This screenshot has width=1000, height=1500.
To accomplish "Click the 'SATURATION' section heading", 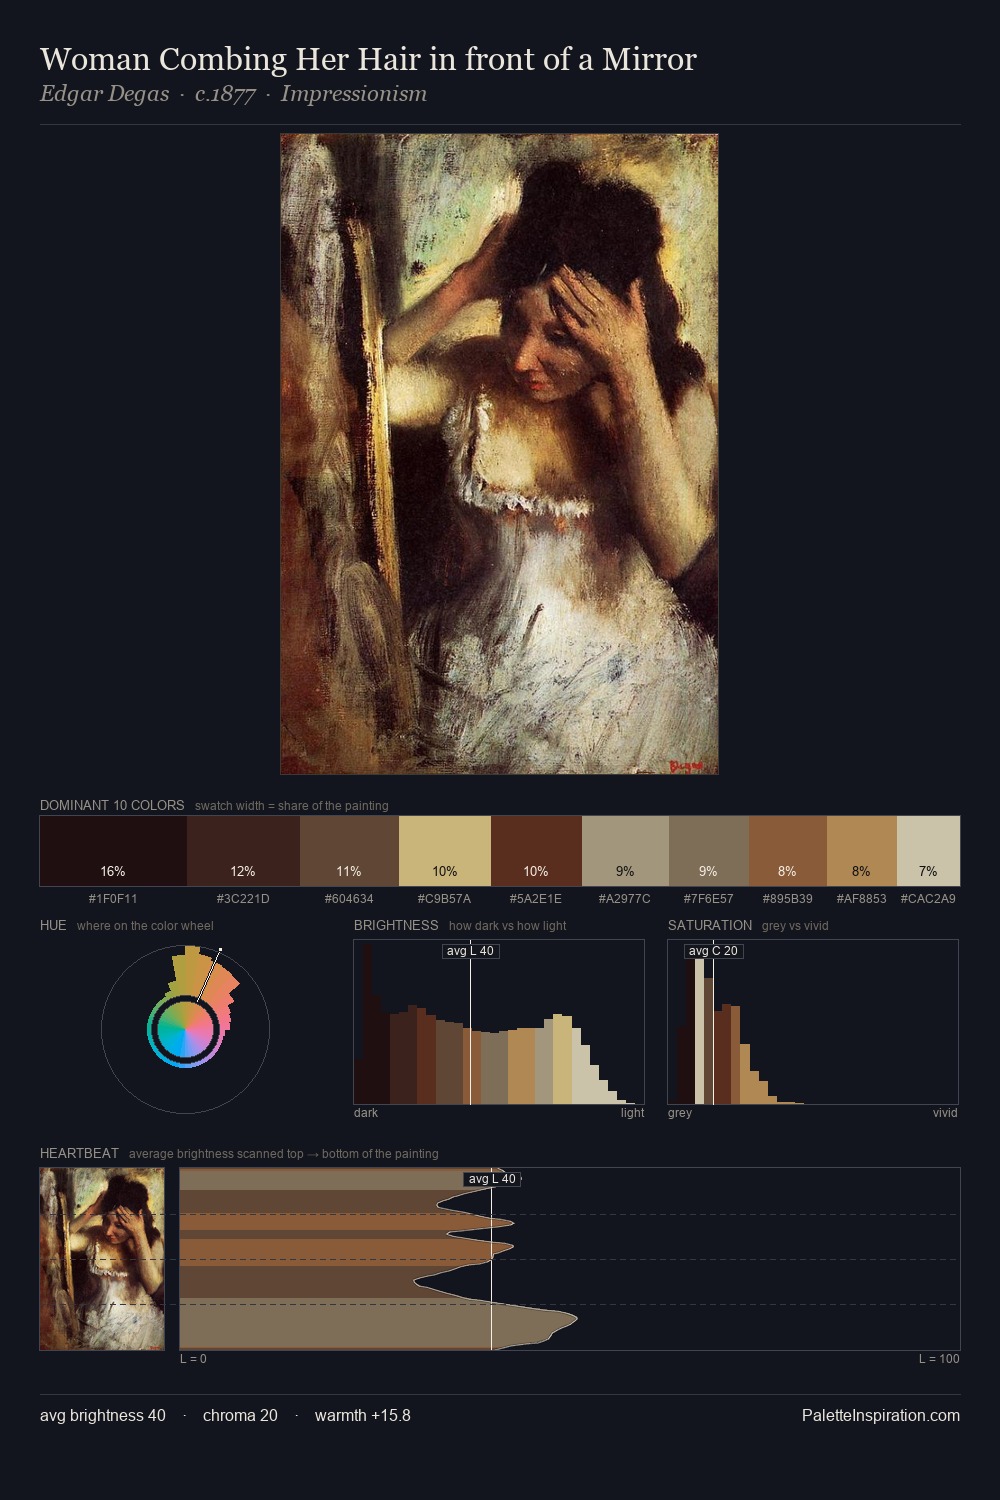I will (x=710, y=925).
